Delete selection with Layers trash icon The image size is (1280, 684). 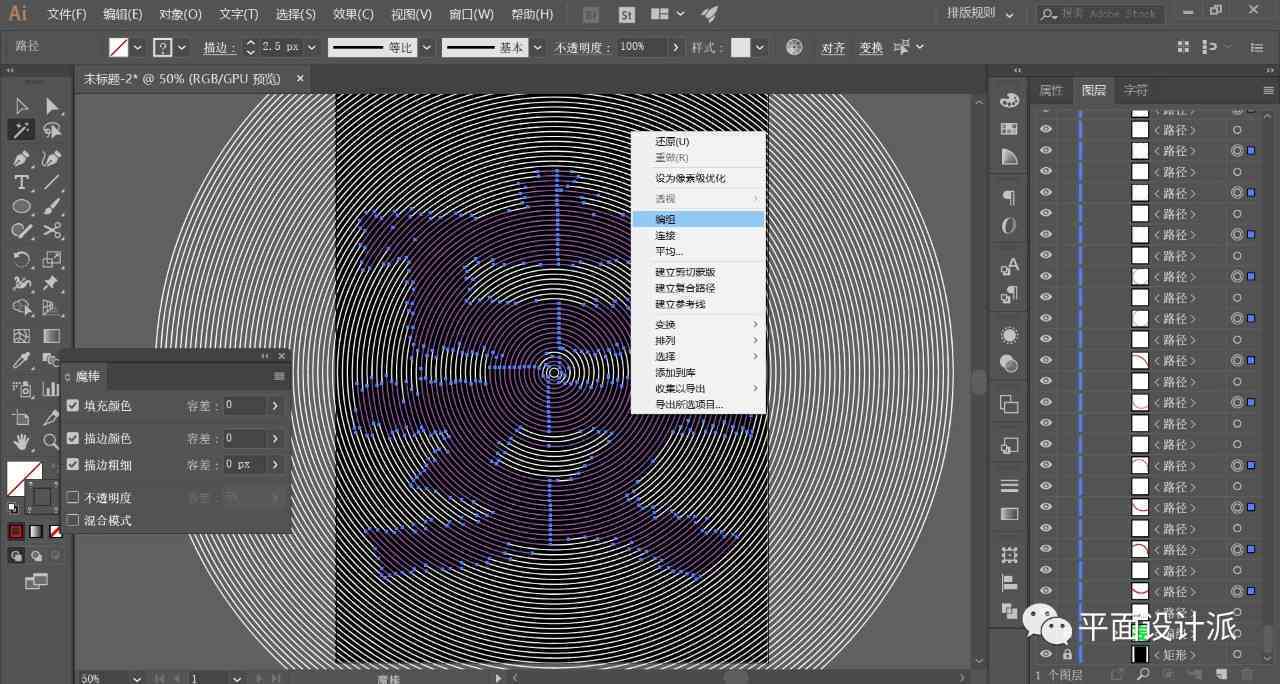click(1247, 675)
